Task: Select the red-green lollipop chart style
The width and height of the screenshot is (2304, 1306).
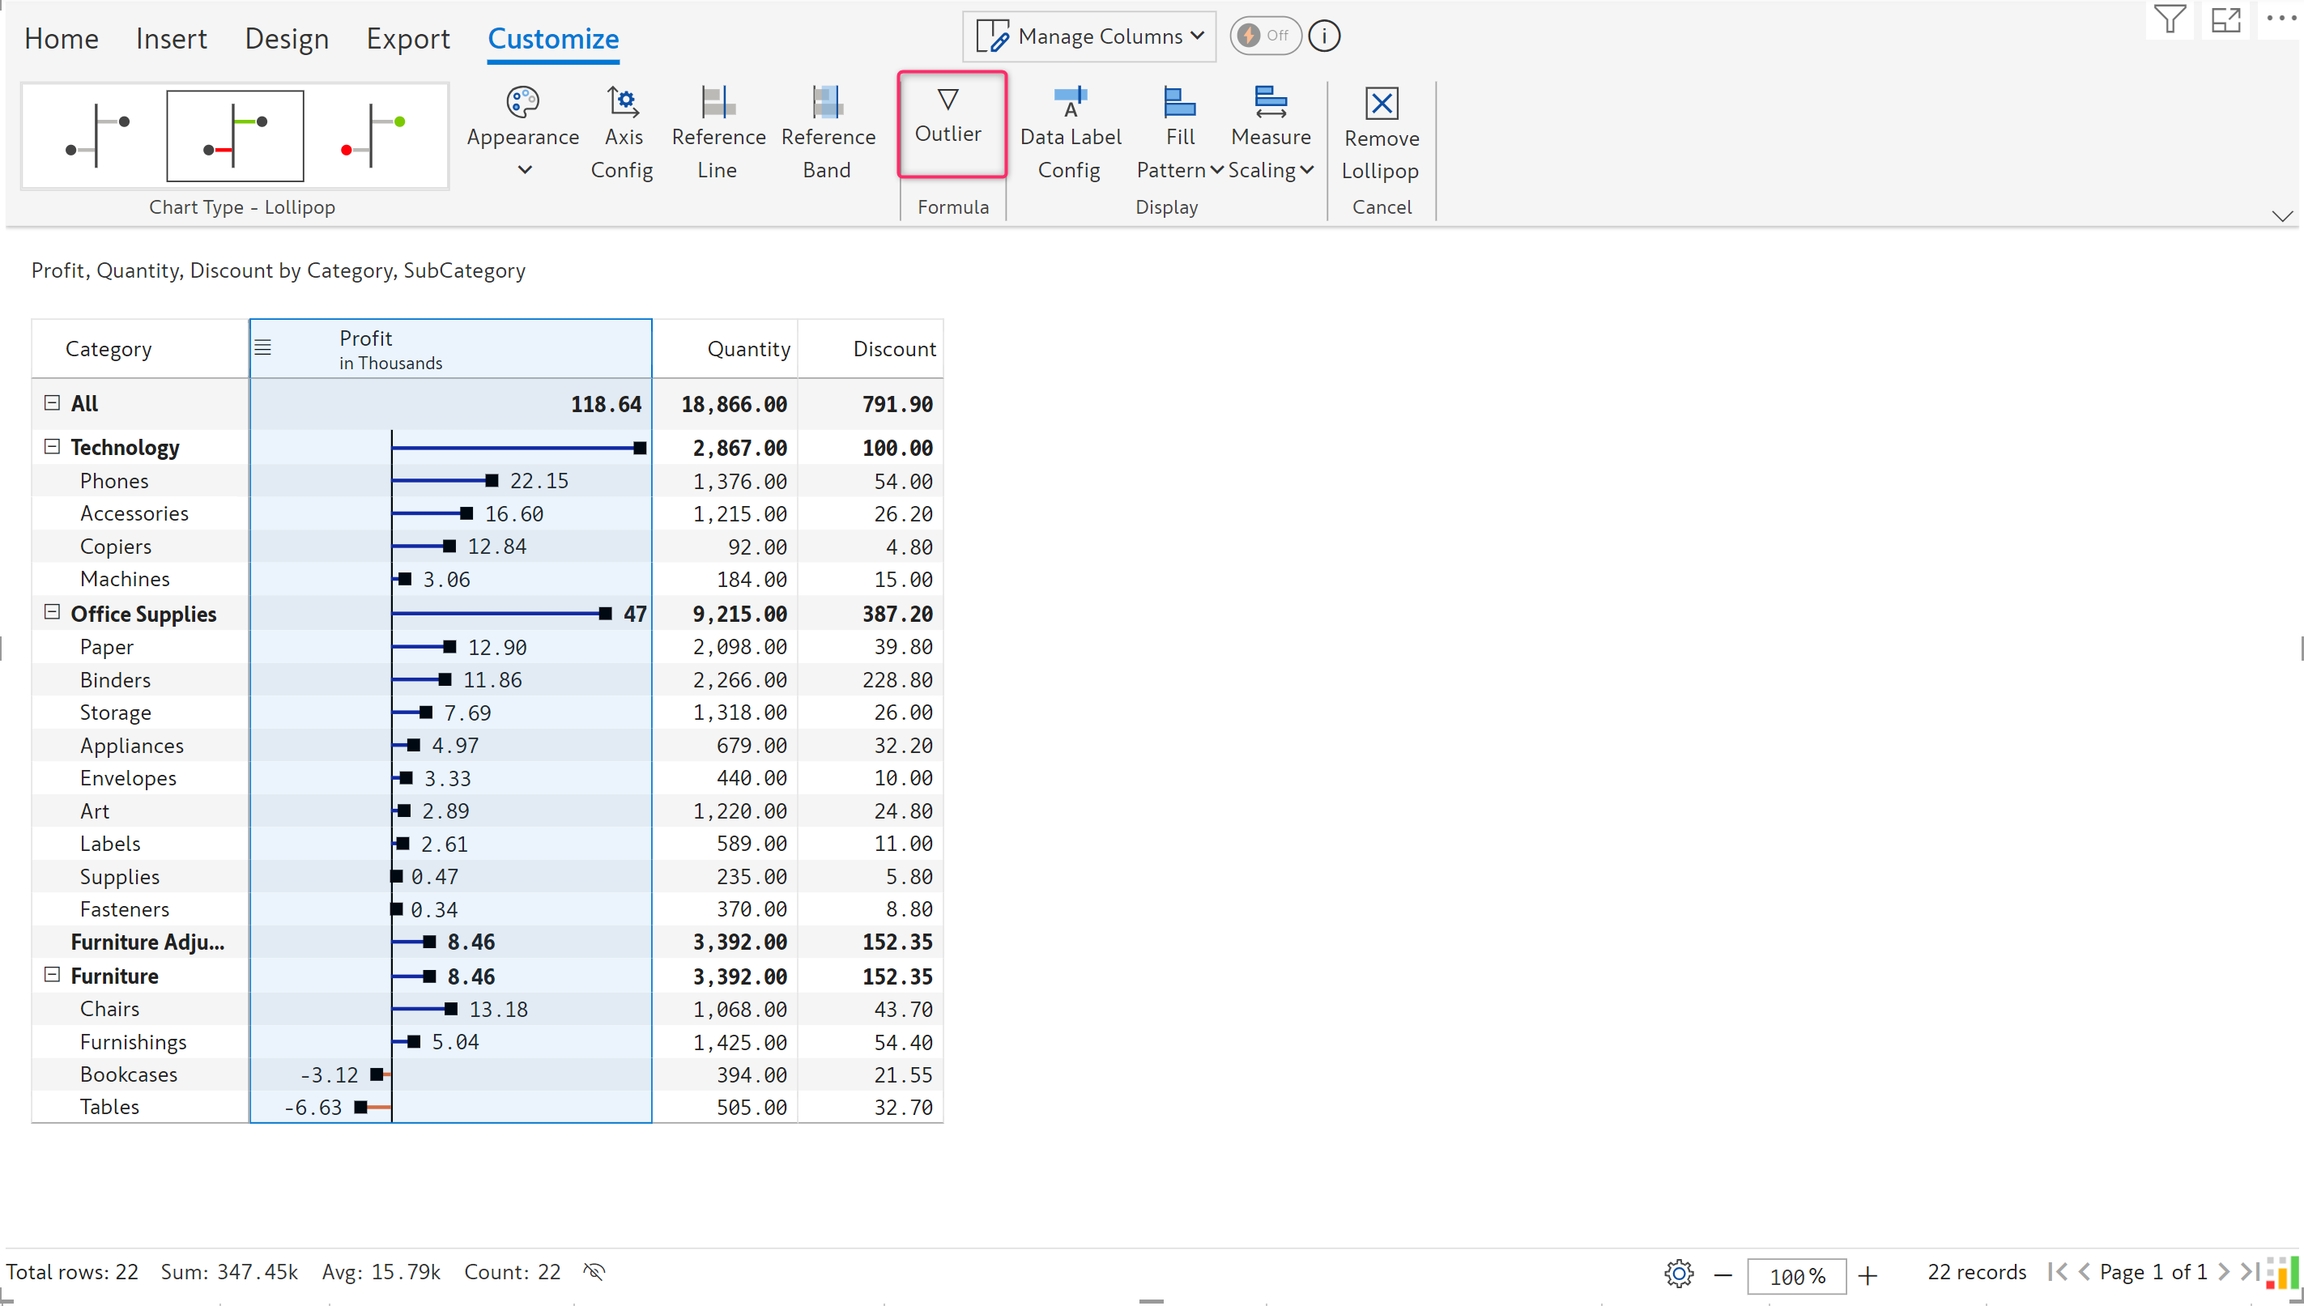Action: click(372, 135)
